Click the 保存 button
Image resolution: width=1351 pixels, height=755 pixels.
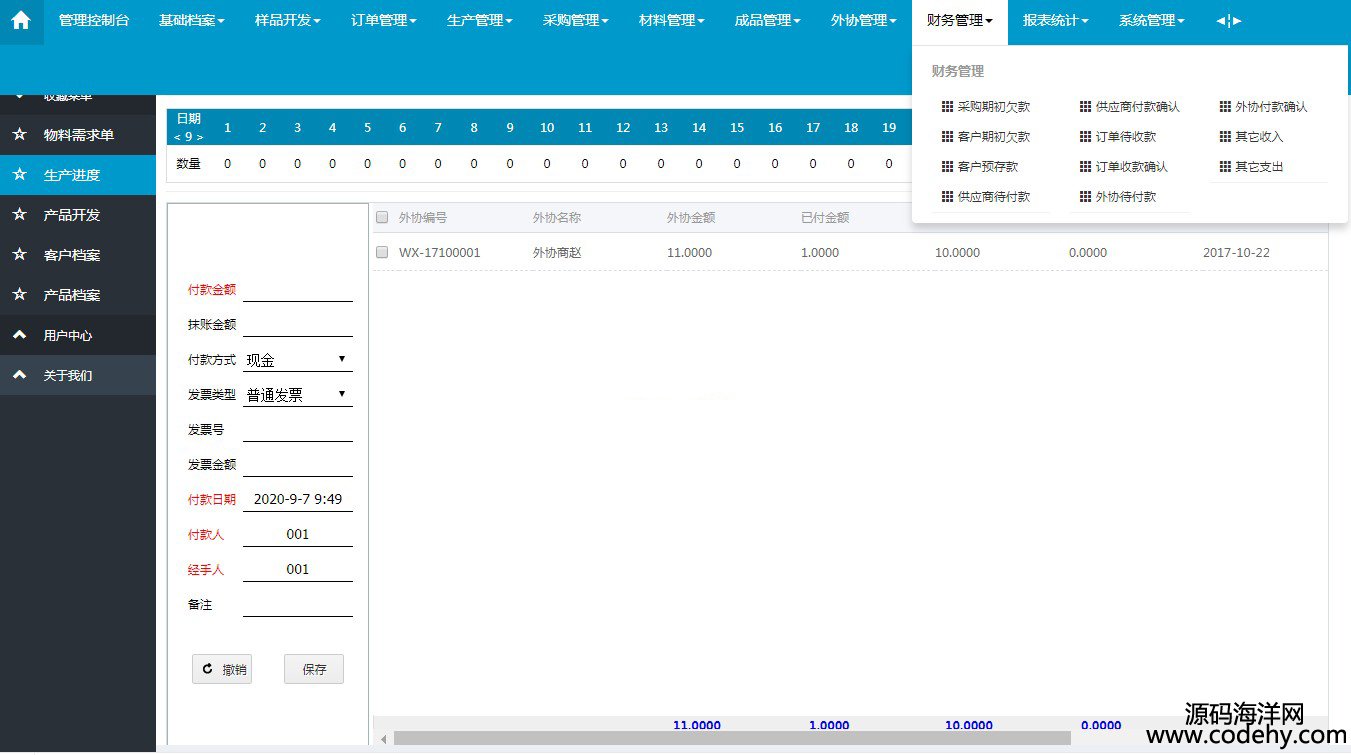point(314,669)
